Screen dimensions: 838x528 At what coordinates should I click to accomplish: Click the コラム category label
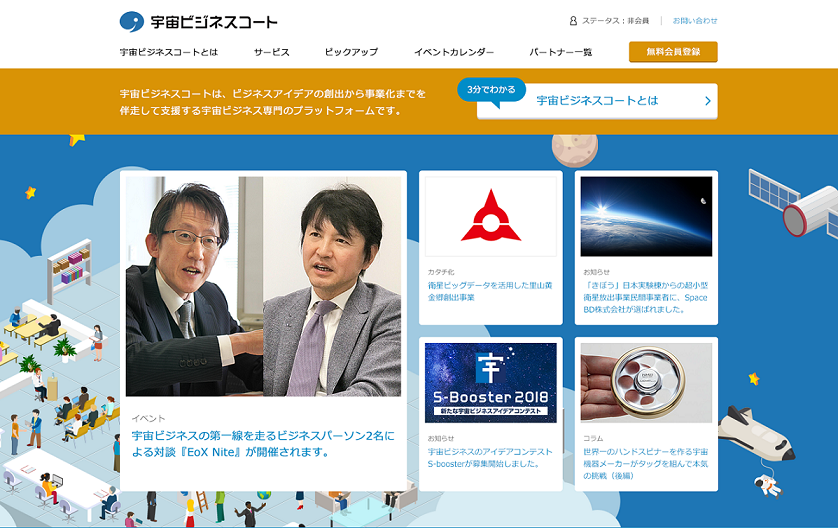click(x=593, y=438)
